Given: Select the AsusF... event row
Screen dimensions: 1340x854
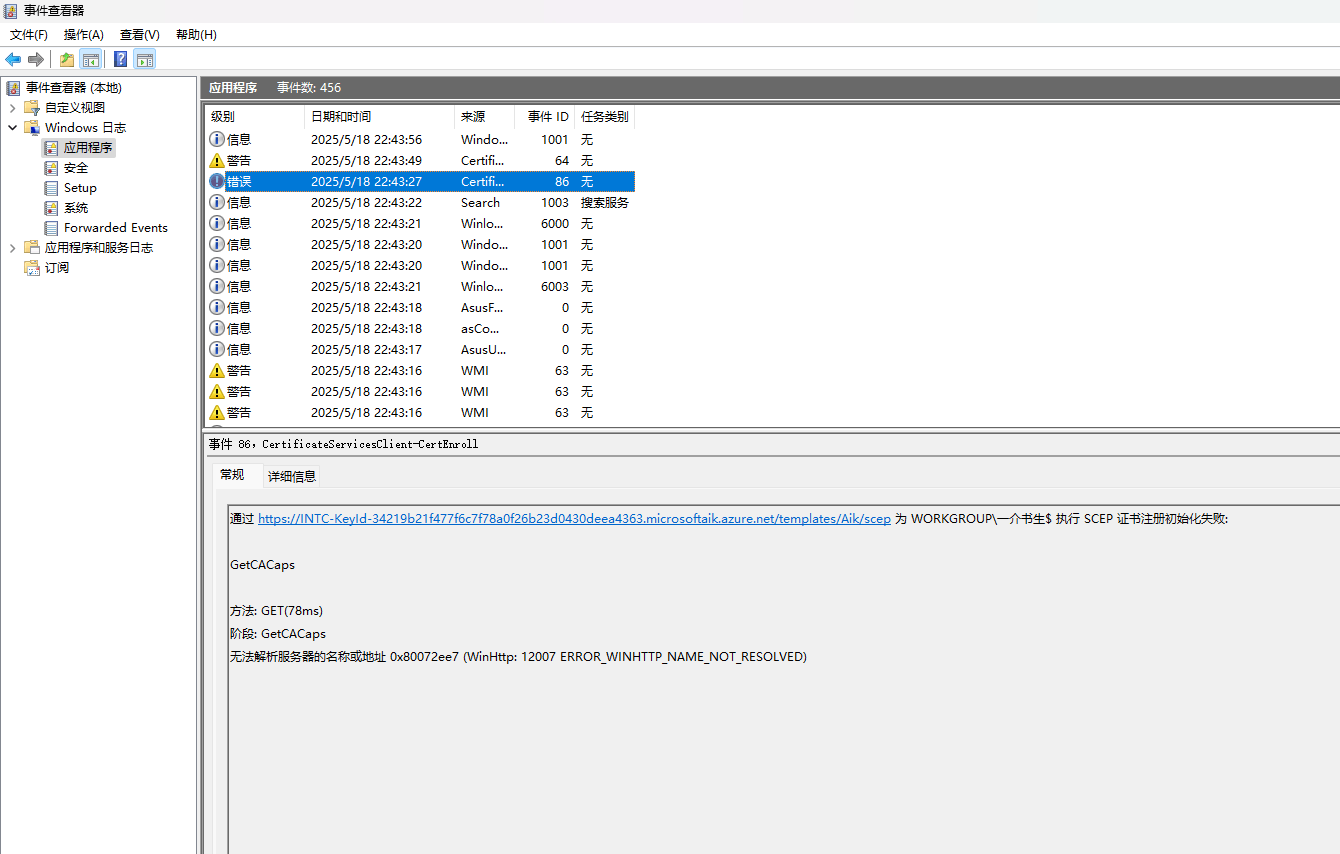Looking at the screenshot, I should coord(420,307).
